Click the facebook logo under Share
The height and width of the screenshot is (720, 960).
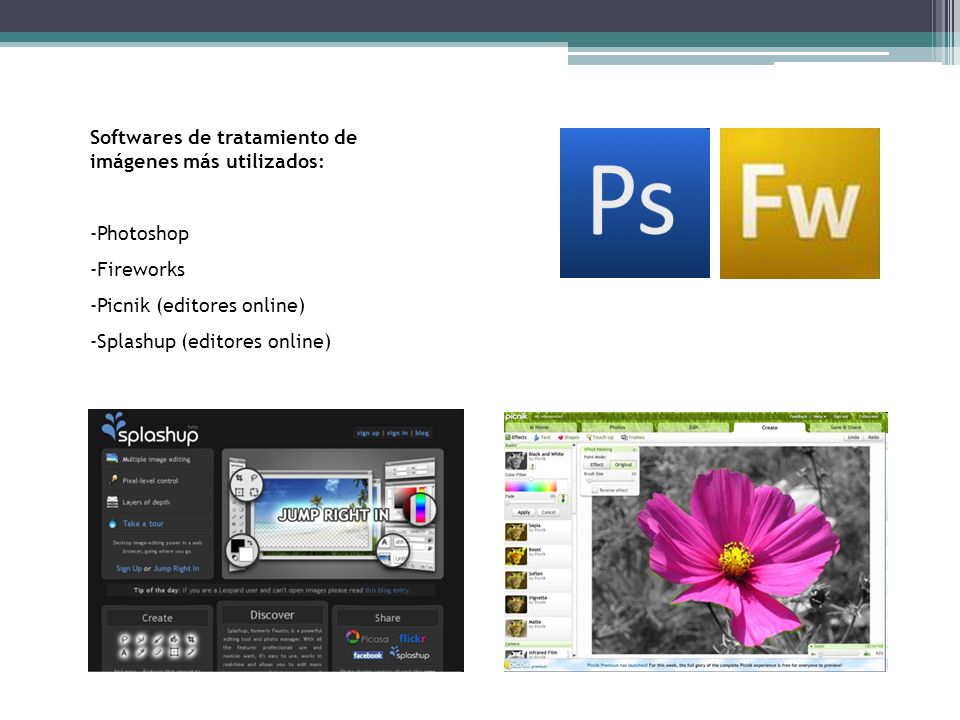[x=367, y=655]
